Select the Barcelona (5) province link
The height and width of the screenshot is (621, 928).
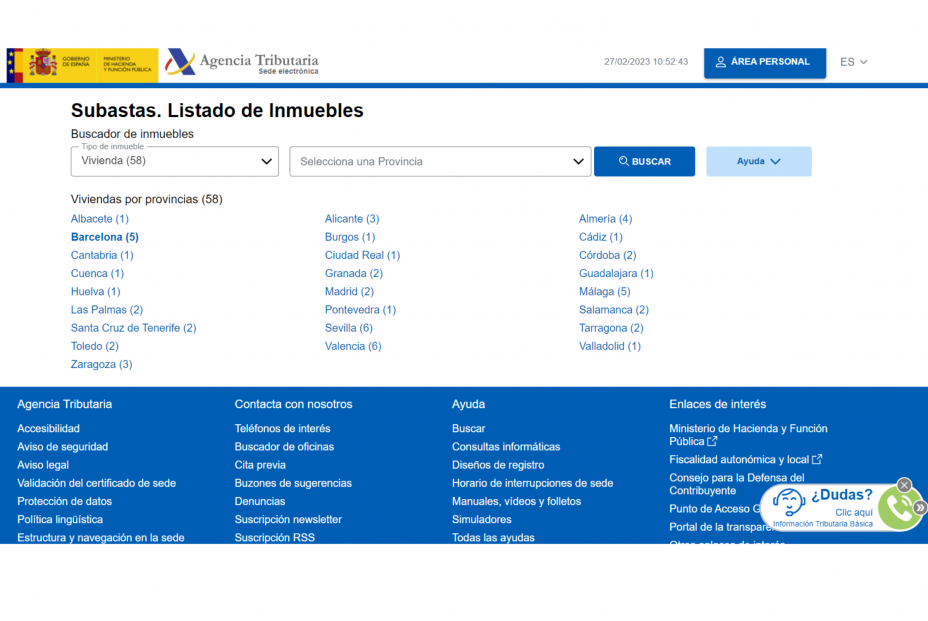[104, 237]
